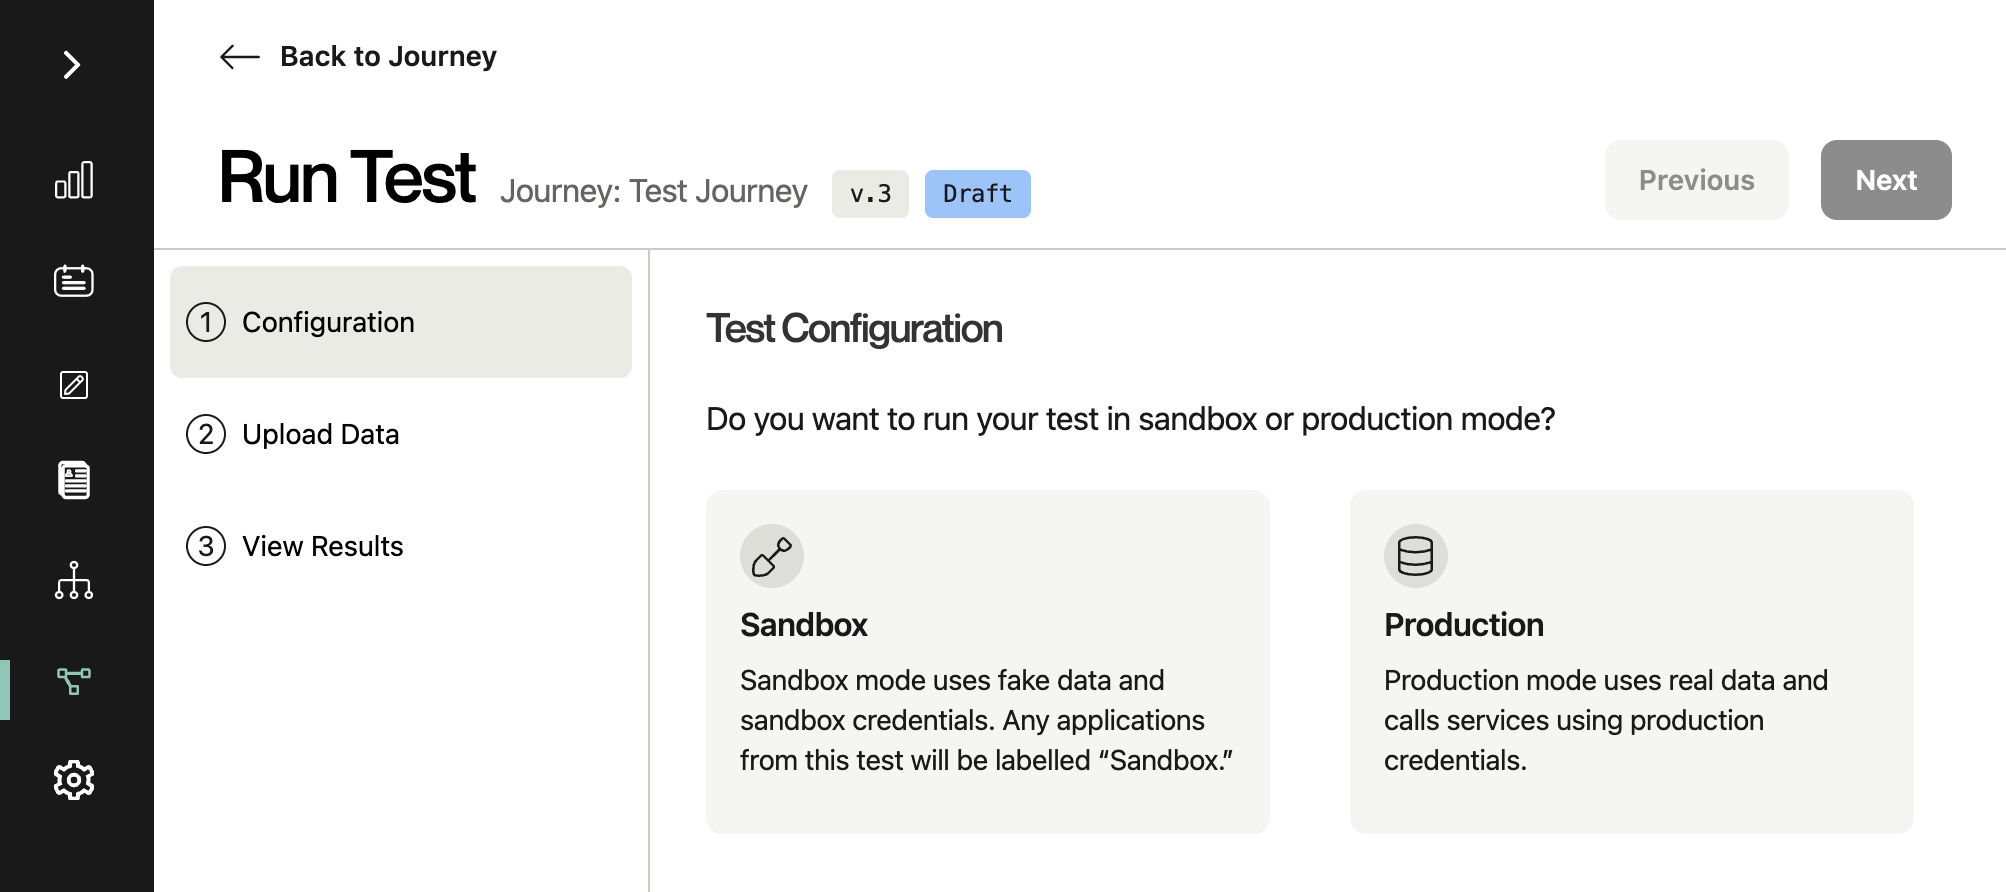Select the Configuration step

point(401,322)
